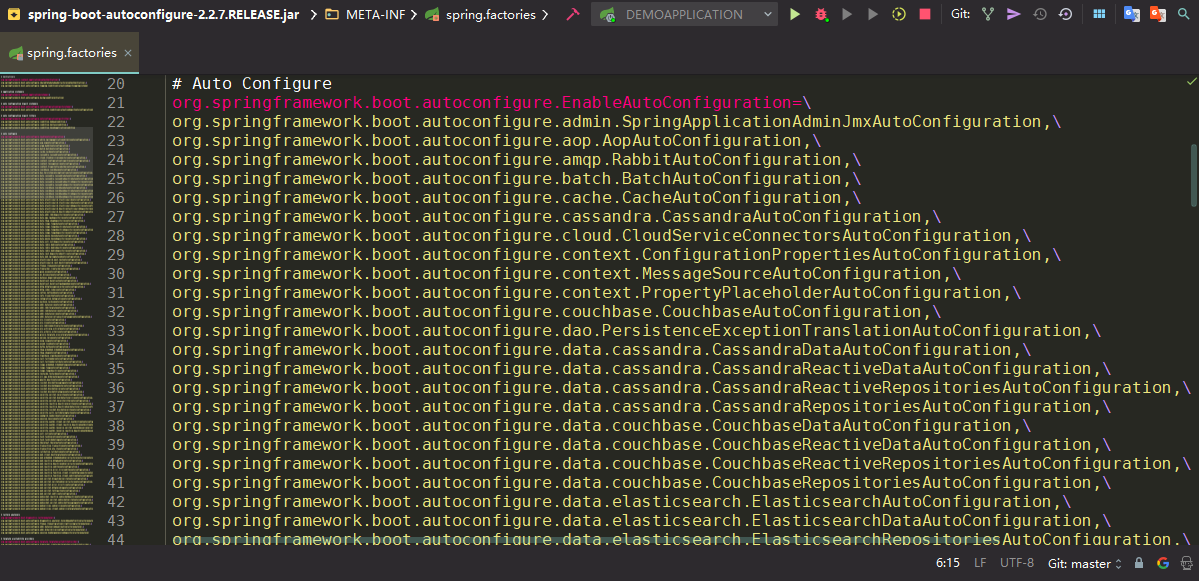Run DEMOAPPLICATION with green play icon
This screenshot has height=581, width=1199.
point(795,15)
